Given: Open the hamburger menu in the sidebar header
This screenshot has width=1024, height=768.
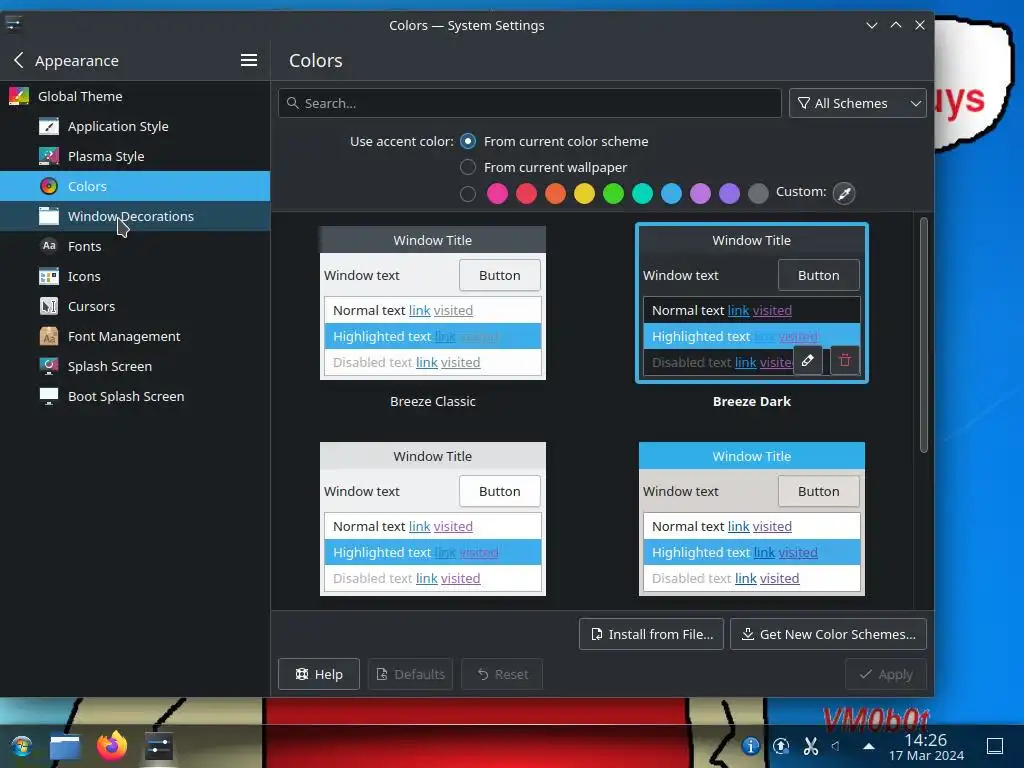Looking at the screenshot, I should 248,60.
